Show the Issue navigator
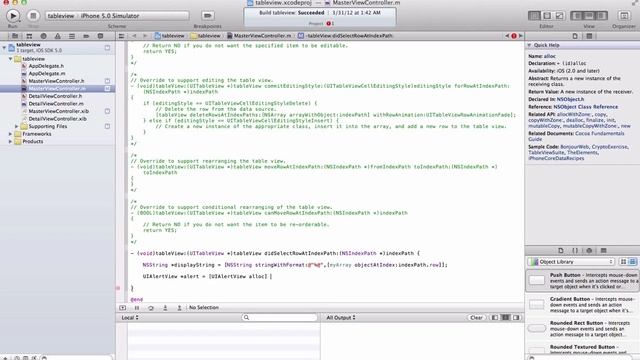The width and height of the screenshot is (640, 360). click(58, 36)
